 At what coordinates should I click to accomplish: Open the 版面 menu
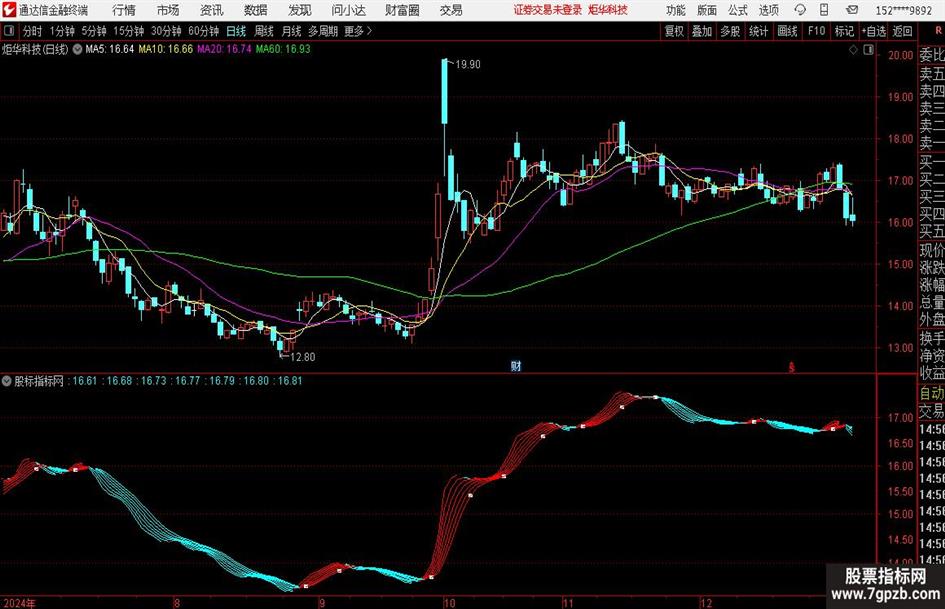pyautogui.click(x=707, y=10)
